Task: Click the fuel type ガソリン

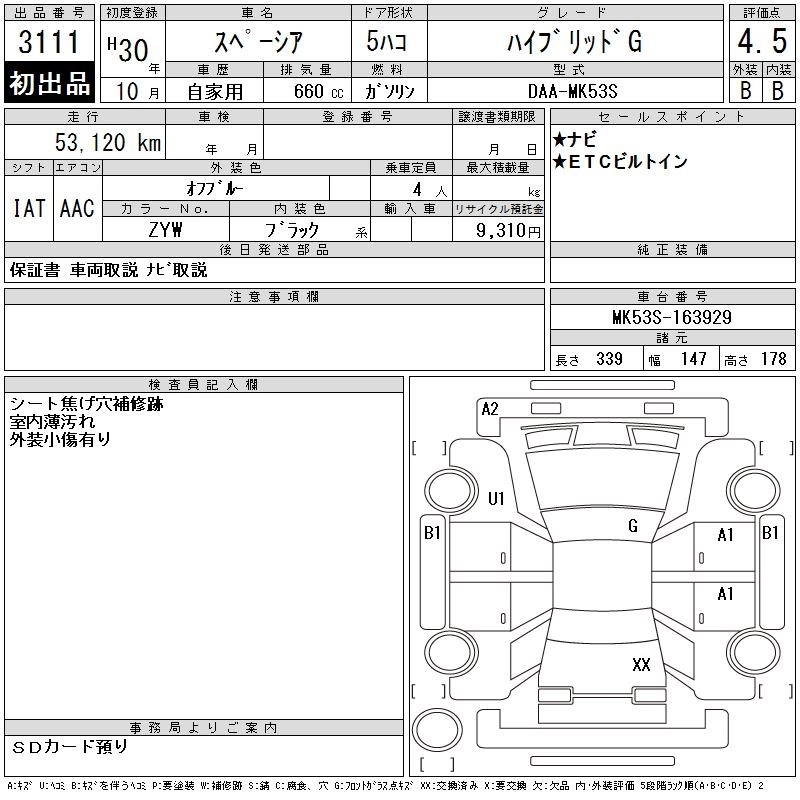Action: [389, 91]
